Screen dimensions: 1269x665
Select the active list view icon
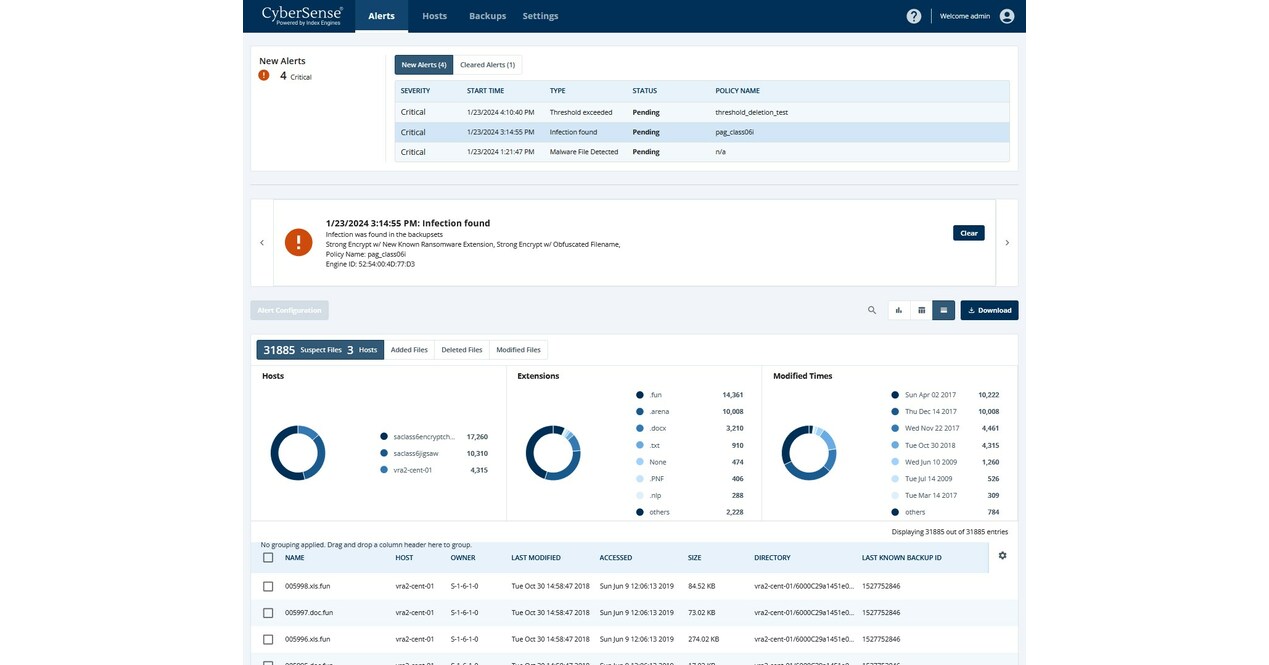(943, 310)
